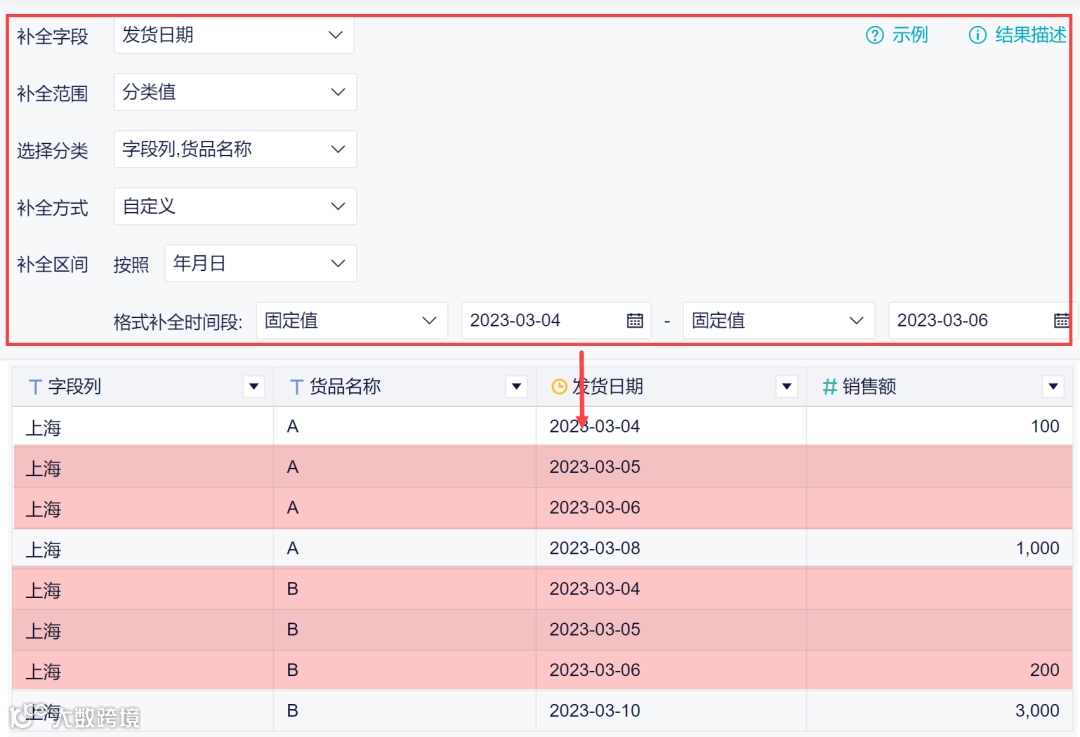Viewport: 1080px width, 737px height.
Task: Click the info icon beside 结果描述
Action: tap(976, 34)
